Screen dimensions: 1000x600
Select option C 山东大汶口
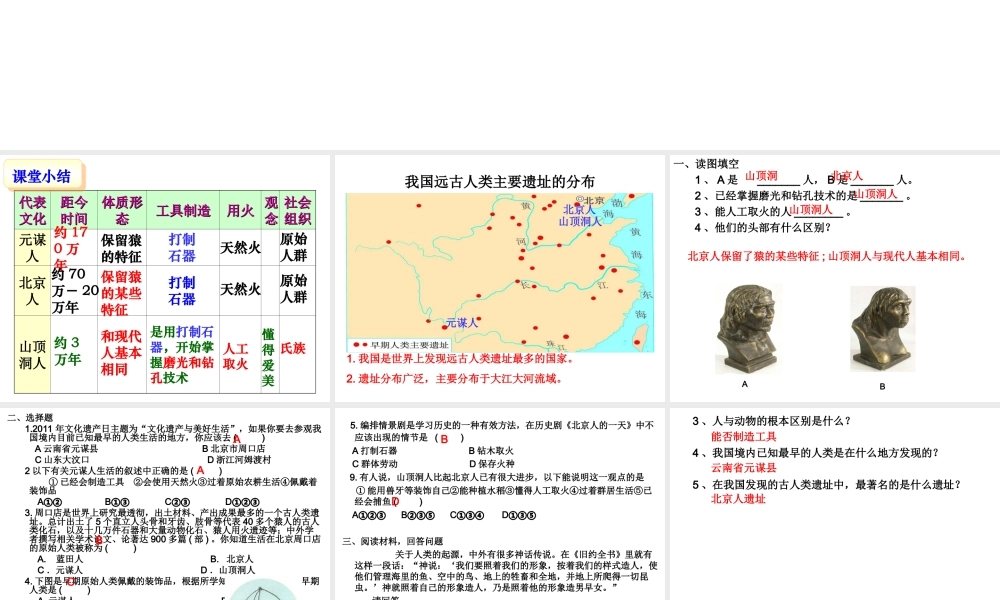point(62,459)
